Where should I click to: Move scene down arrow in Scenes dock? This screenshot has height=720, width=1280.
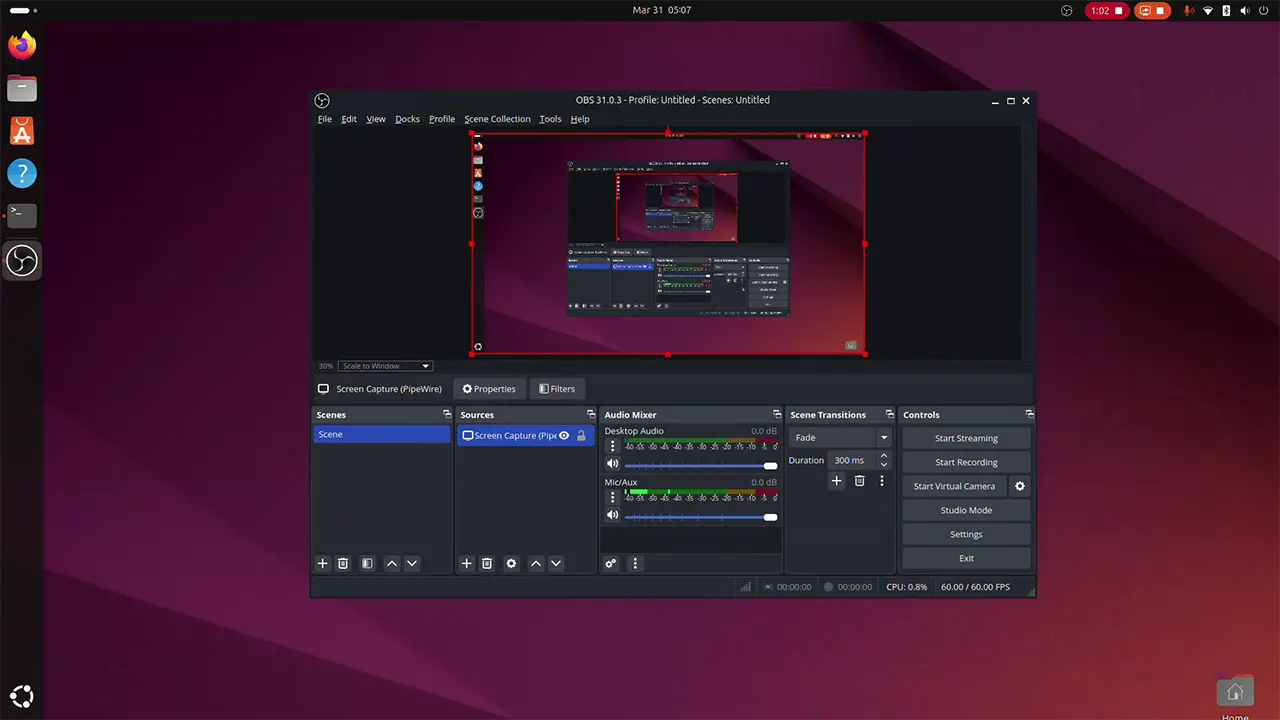tap(412, 564)
